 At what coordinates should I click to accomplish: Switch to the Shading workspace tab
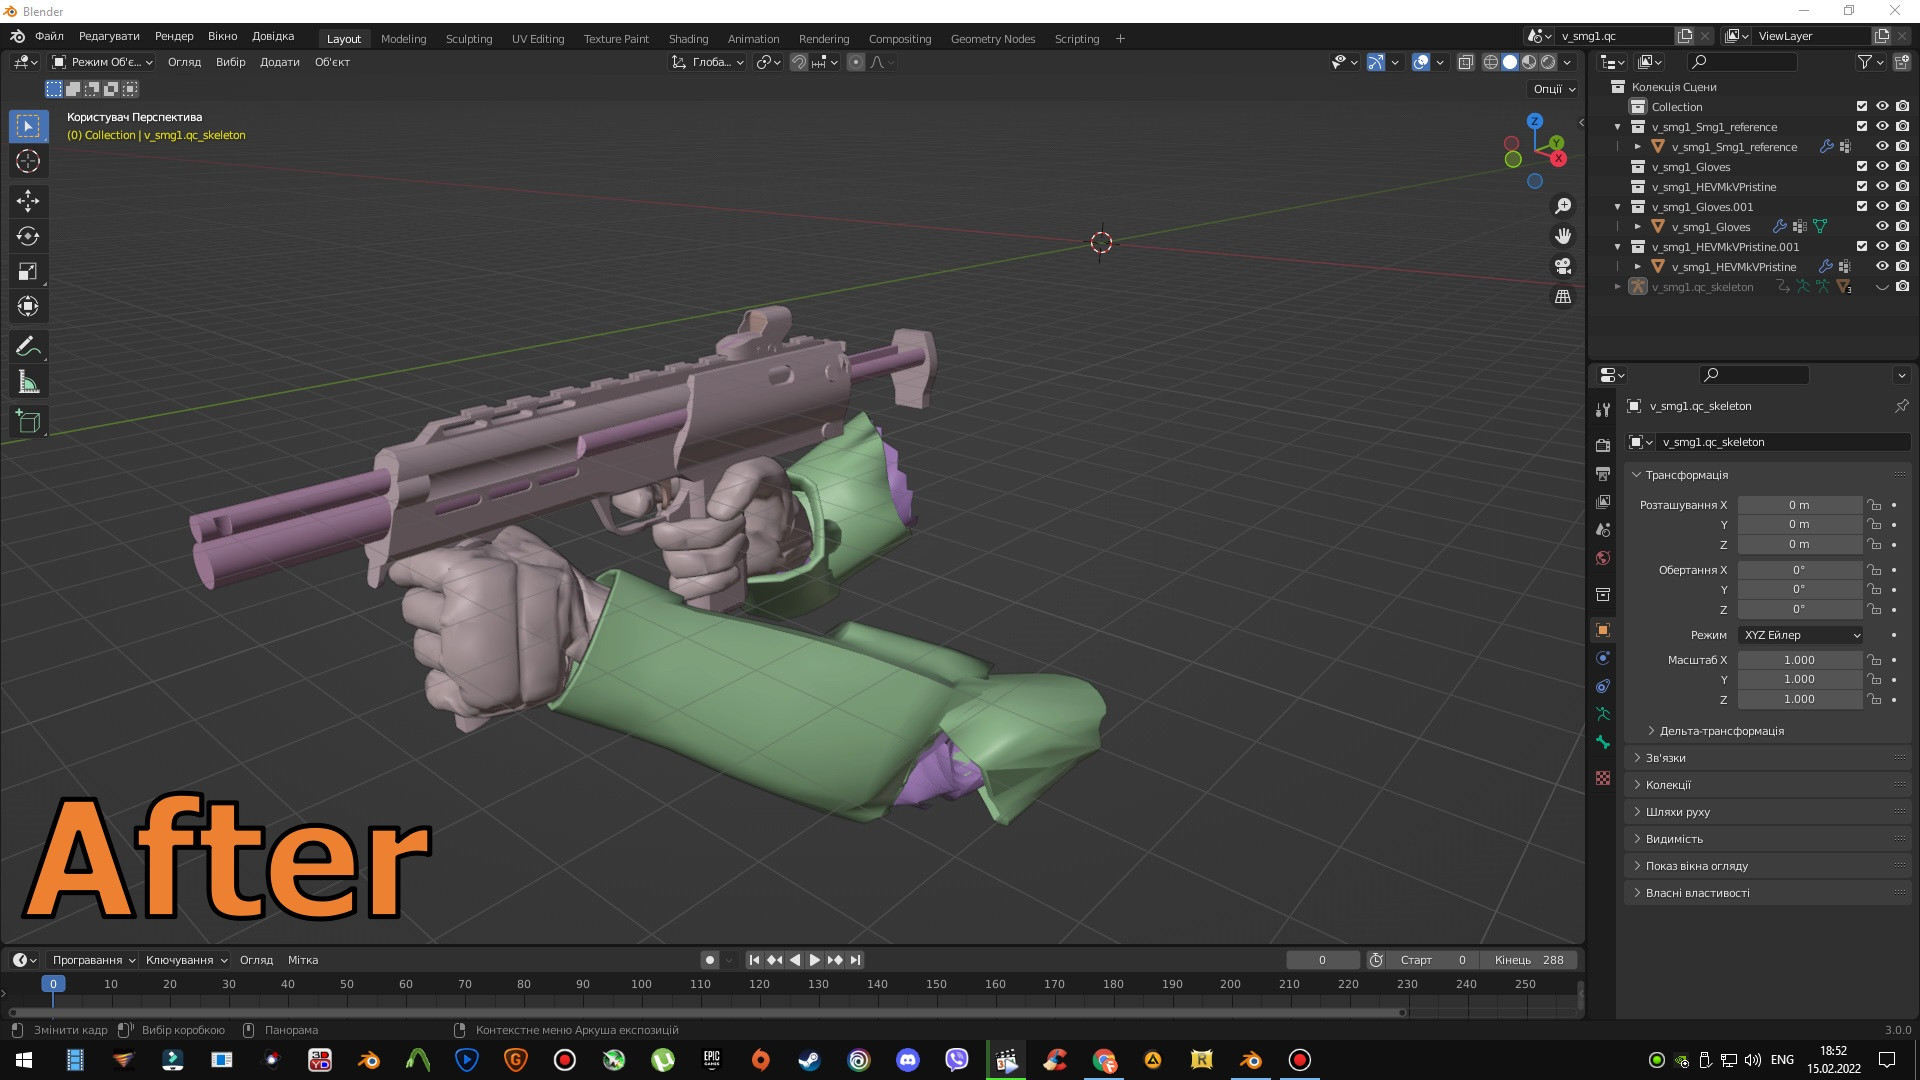[x=688, y=39]
